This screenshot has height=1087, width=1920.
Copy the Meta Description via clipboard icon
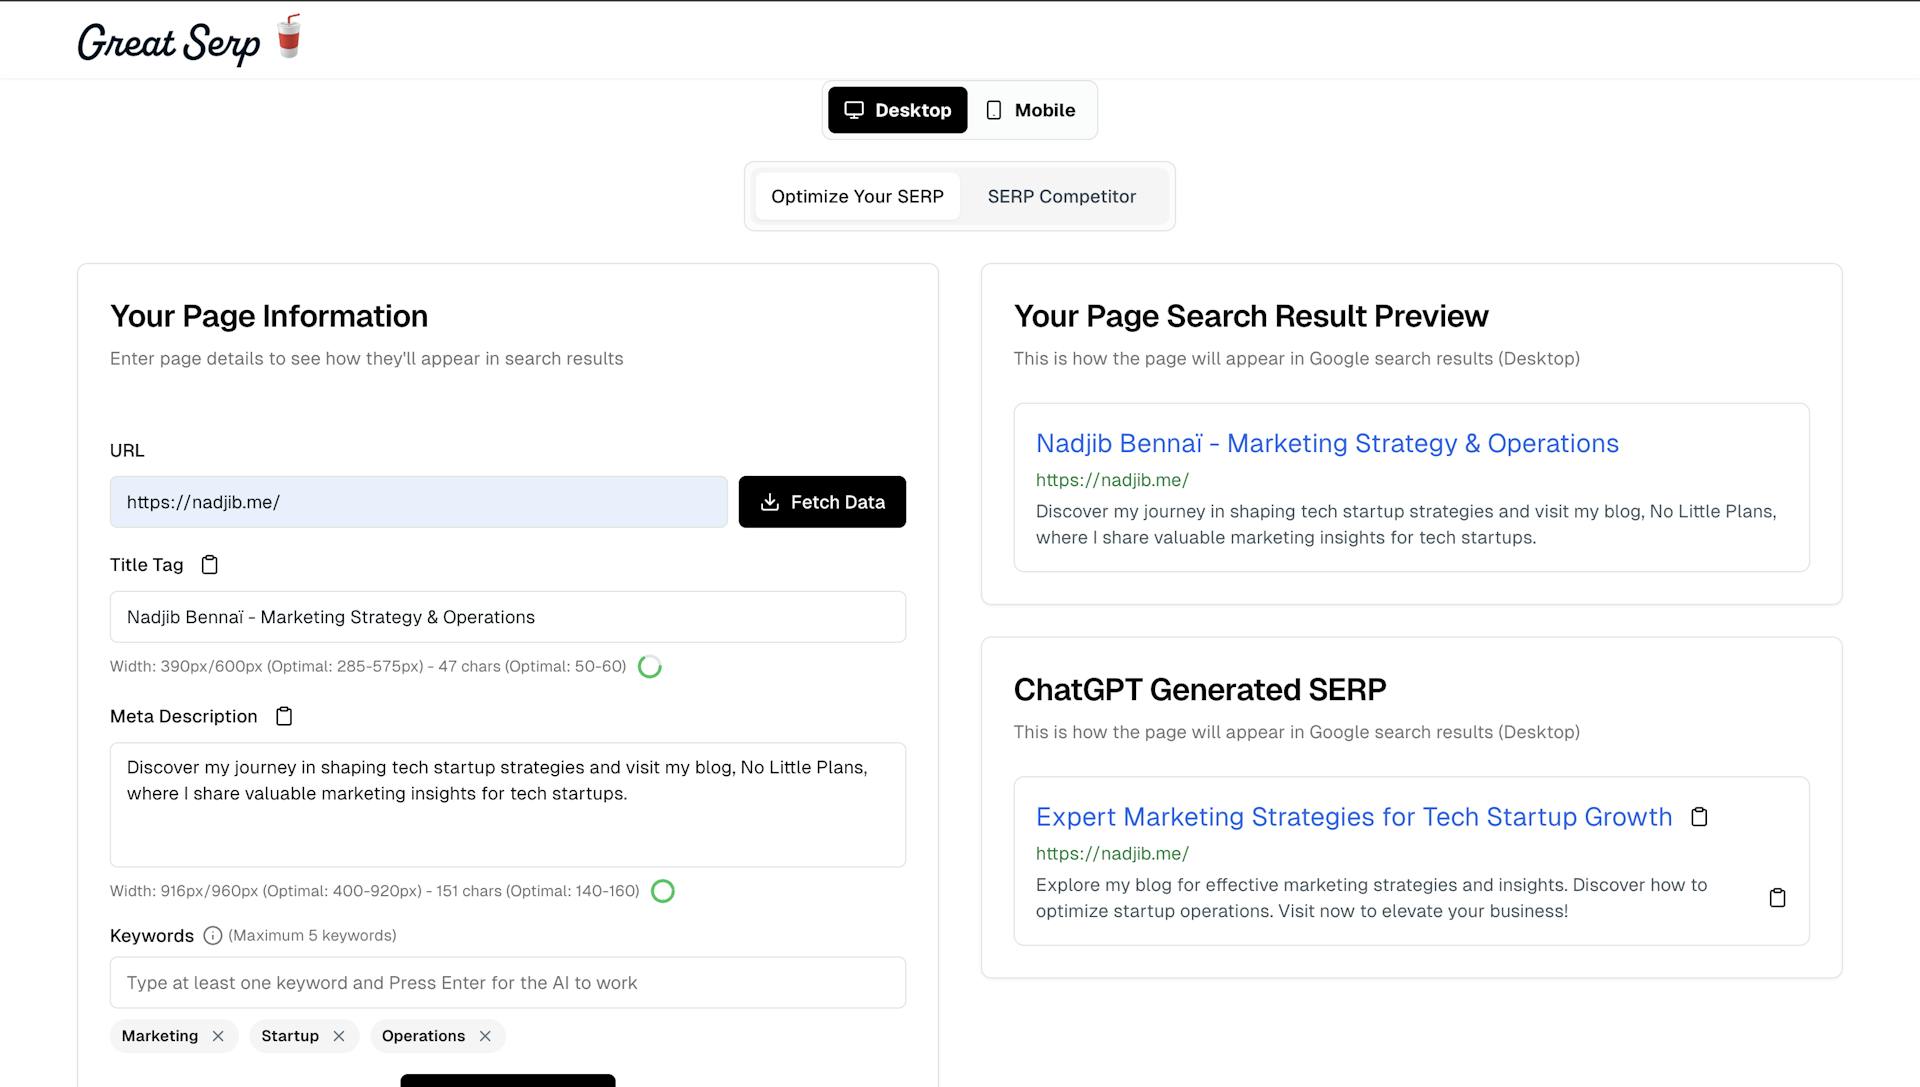283,716
